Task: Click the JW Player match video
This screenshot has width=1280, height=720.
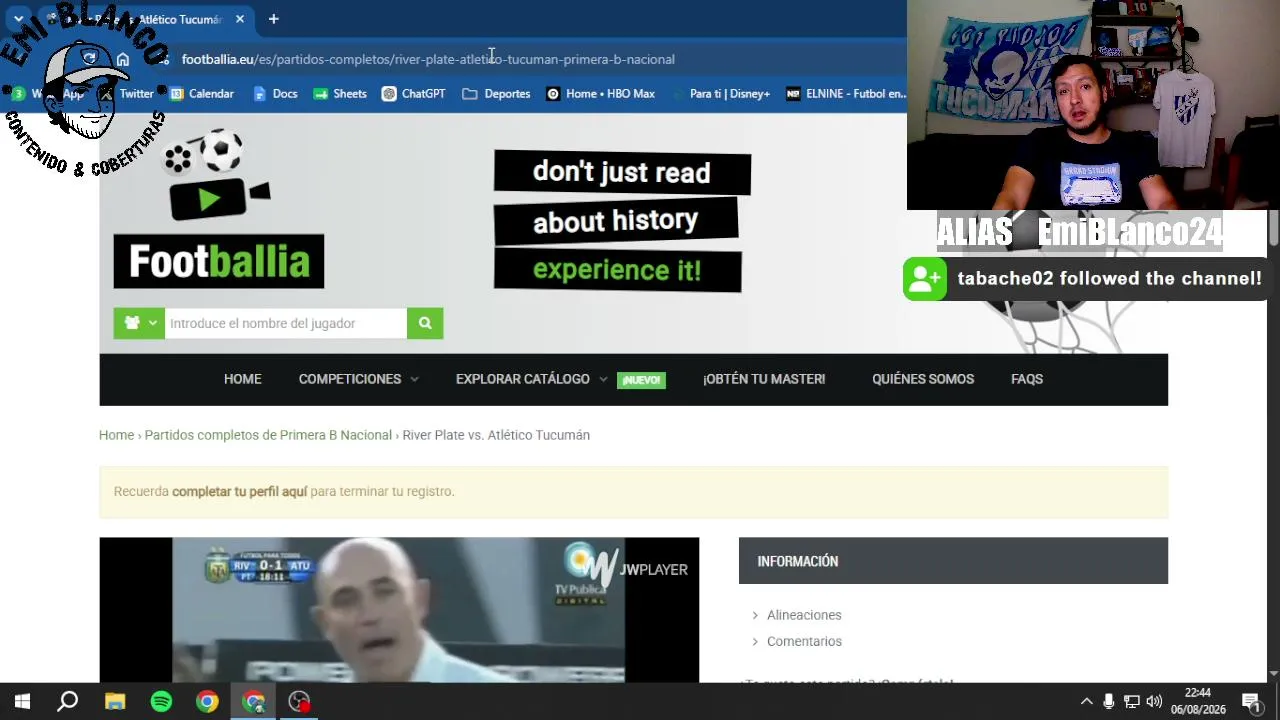Action: coord(399,610)
